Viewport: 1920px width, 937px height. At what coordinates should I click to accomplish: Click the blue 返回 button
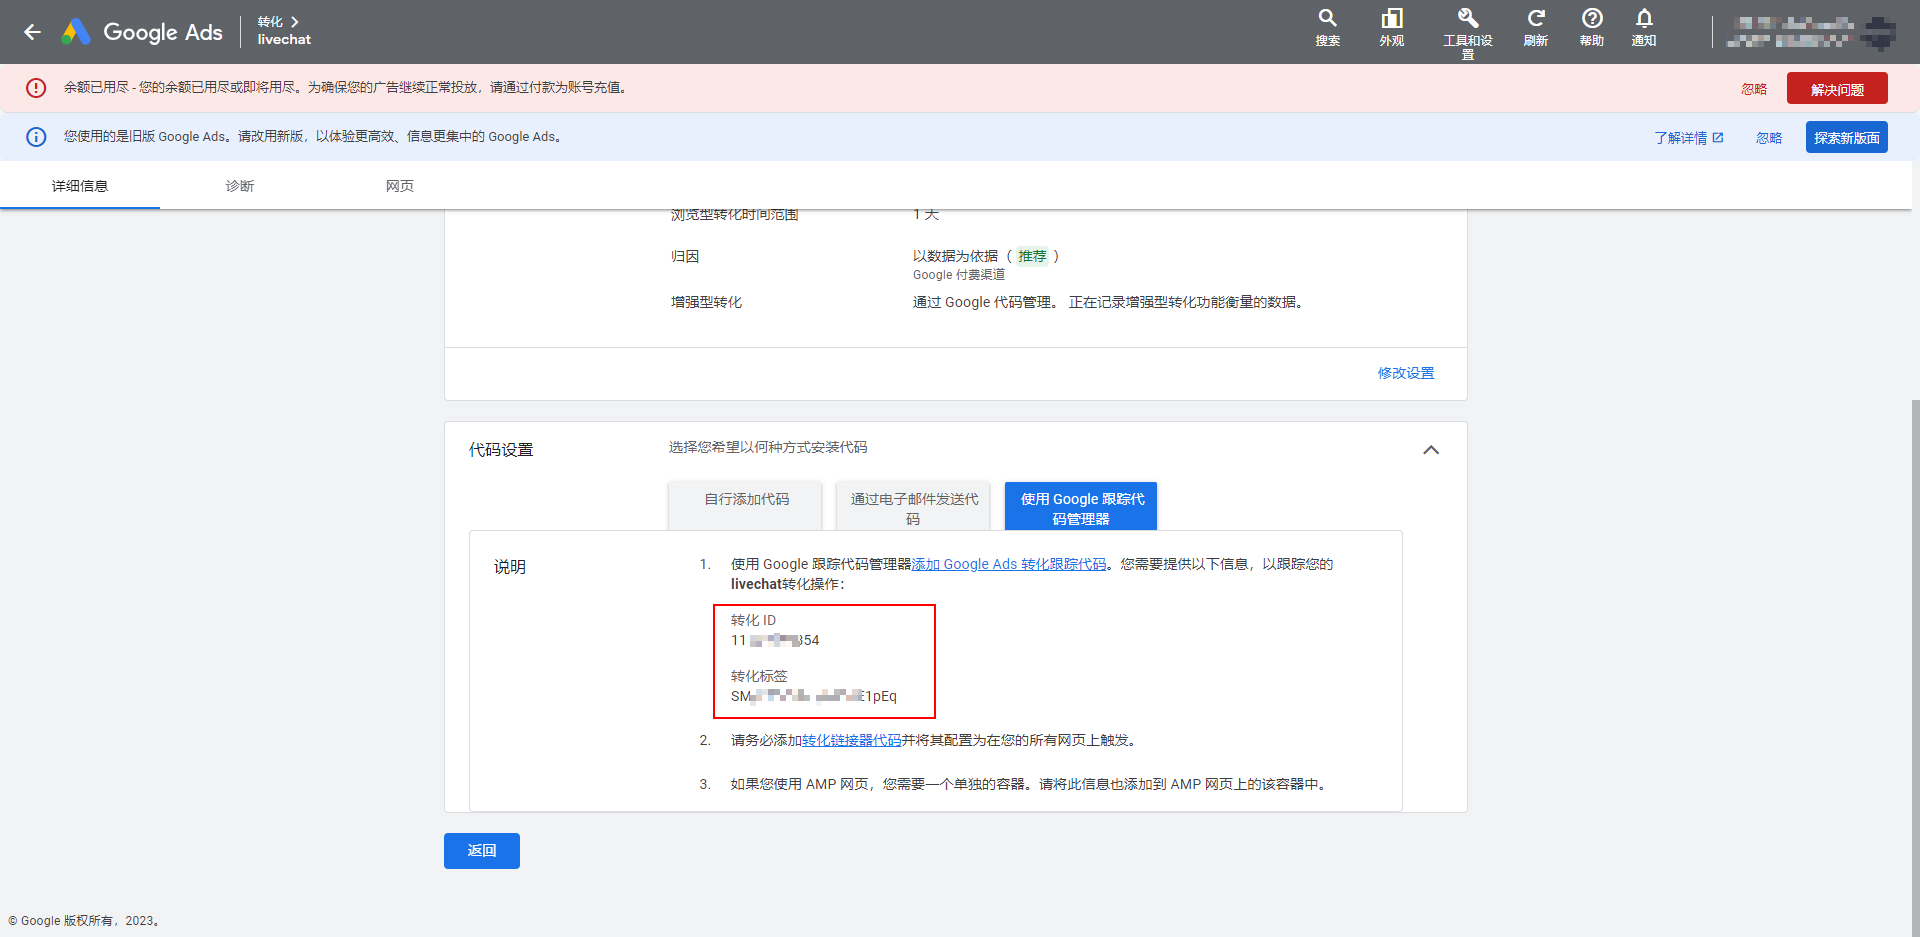coord(482,851)
